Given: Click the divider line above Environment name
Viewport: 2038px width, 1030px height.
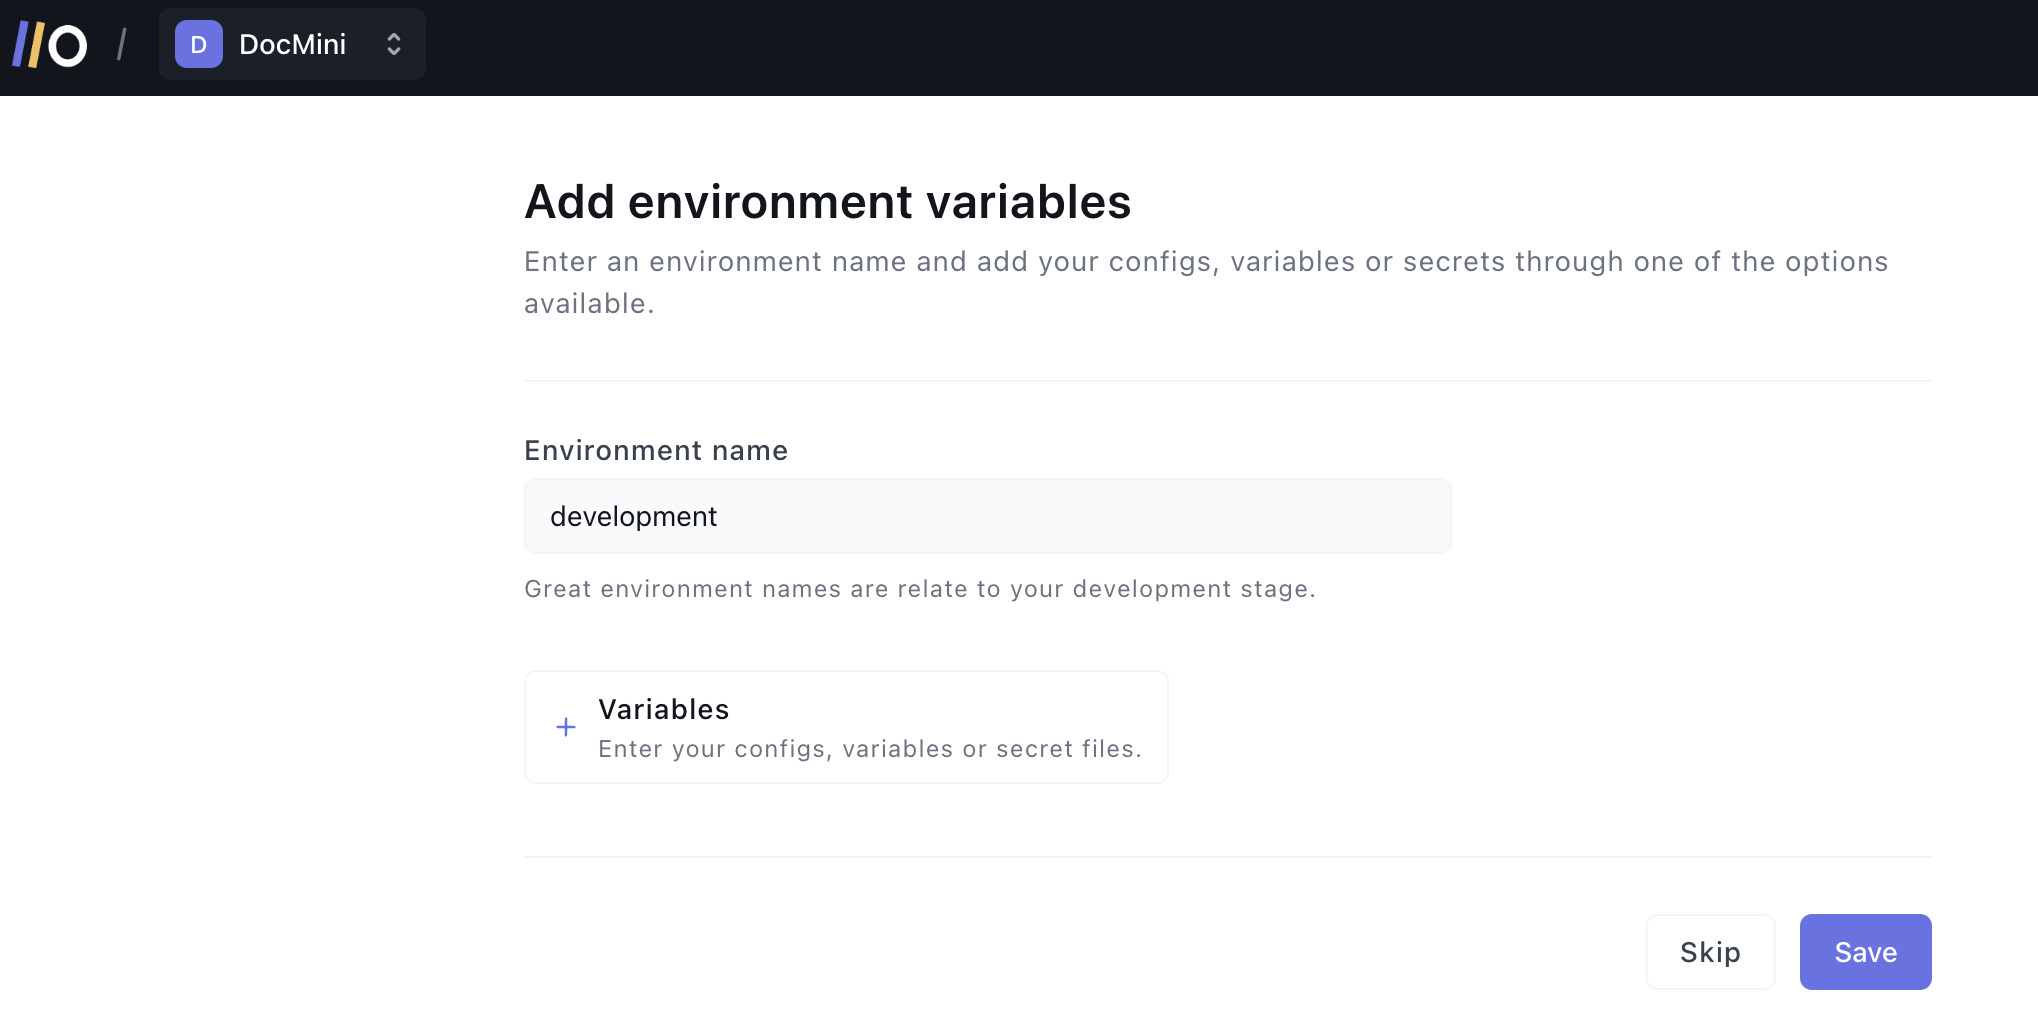Looking at the screenshot, I should click(1227, 381).
